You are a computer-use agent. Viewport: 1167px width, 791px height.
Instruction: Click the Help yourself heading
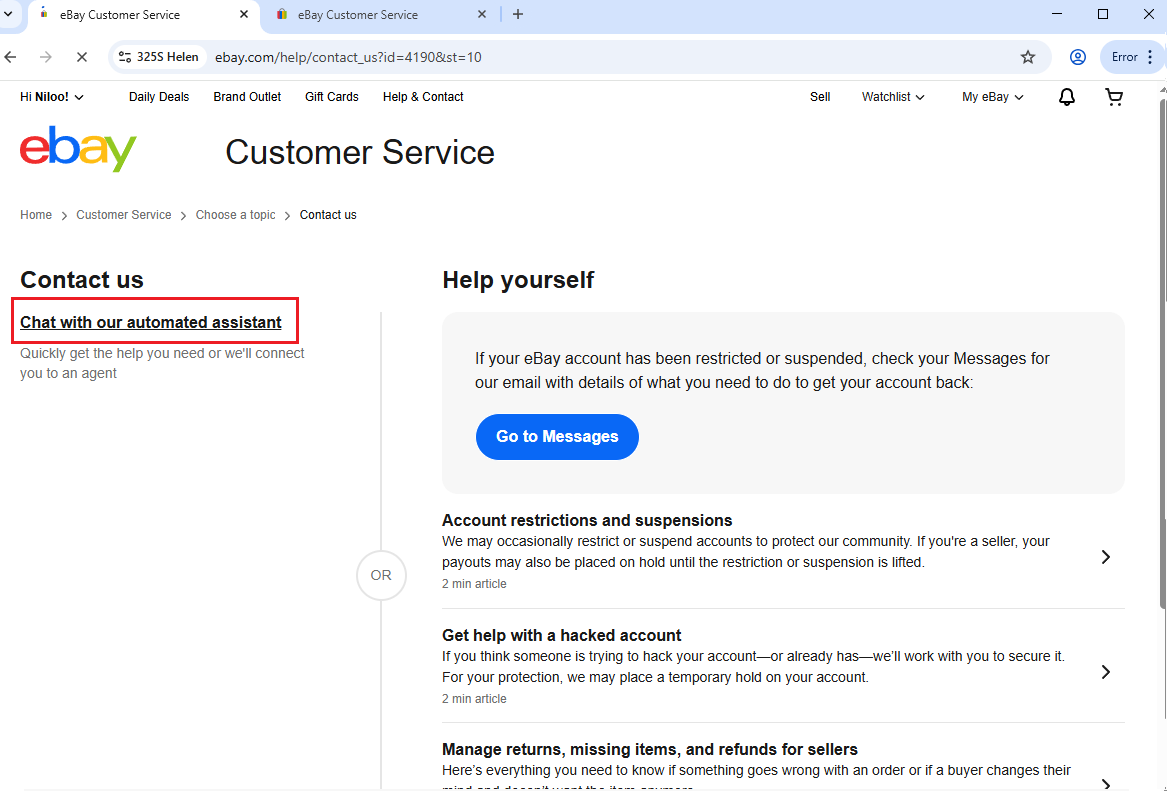coord(519,280)
